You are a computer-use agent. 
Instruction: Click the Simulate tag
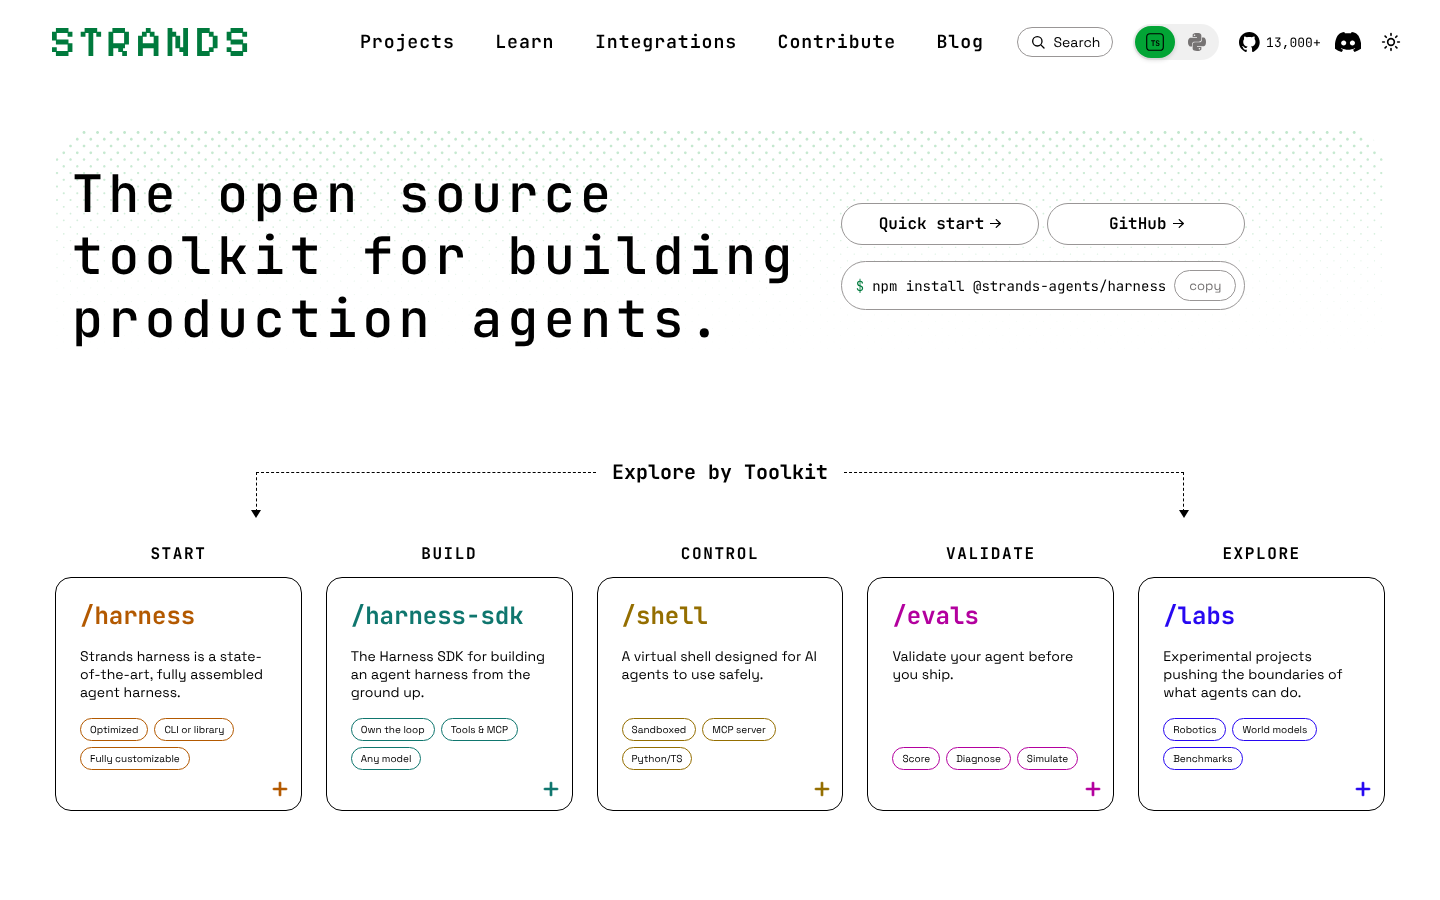click(x=1047, y=759)
